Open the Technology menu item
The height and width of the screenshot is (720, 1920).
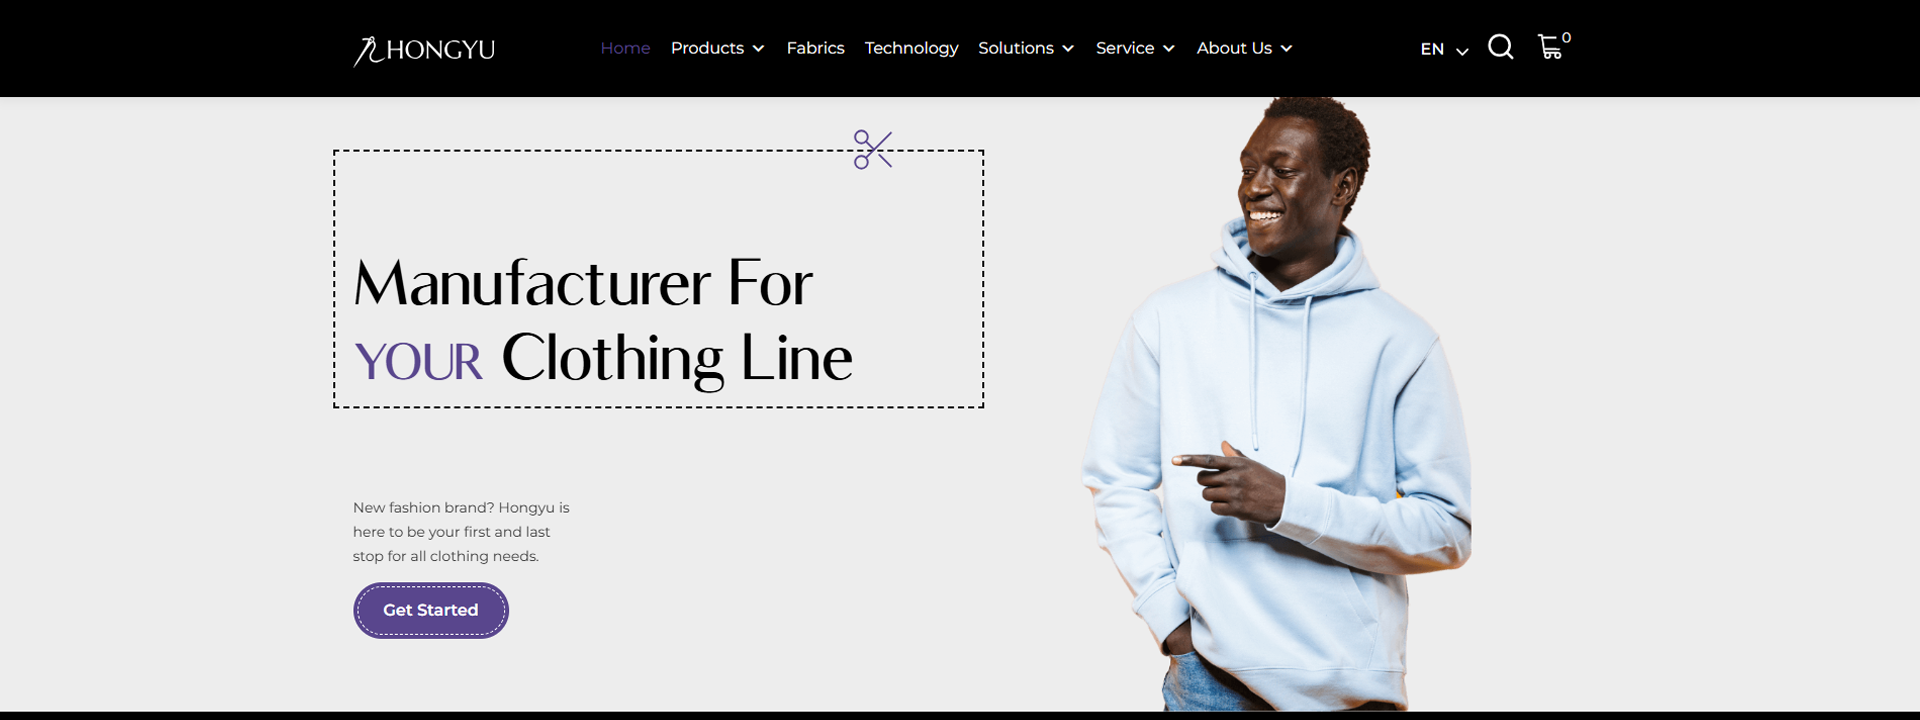(x=911, y=48)
